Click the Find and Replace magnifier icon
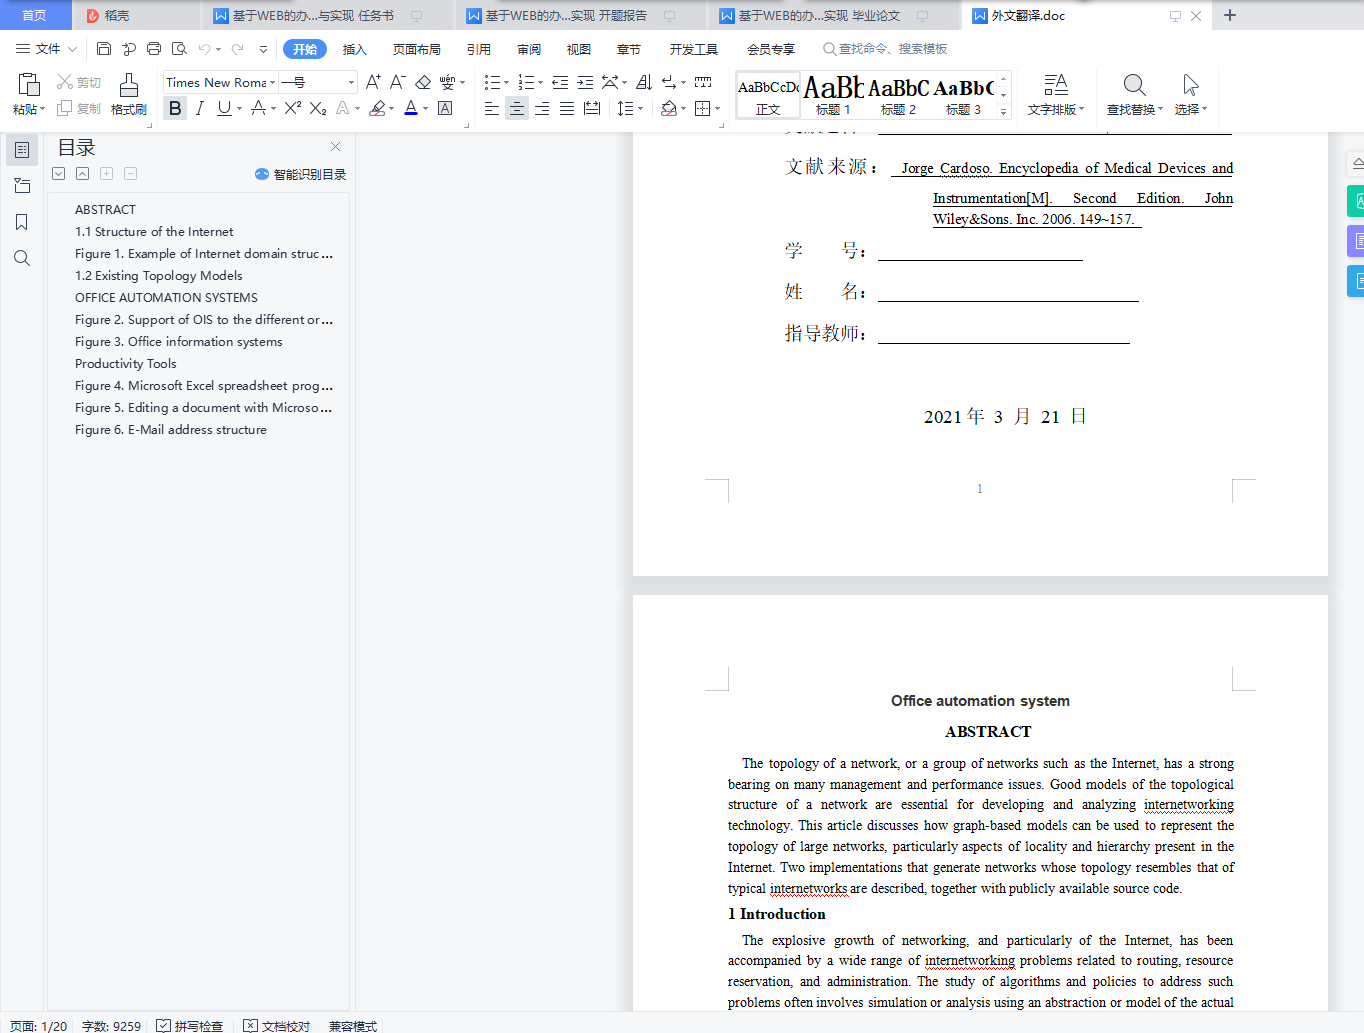This screenshot has height=1033, width=1364. click(1134, 85)
